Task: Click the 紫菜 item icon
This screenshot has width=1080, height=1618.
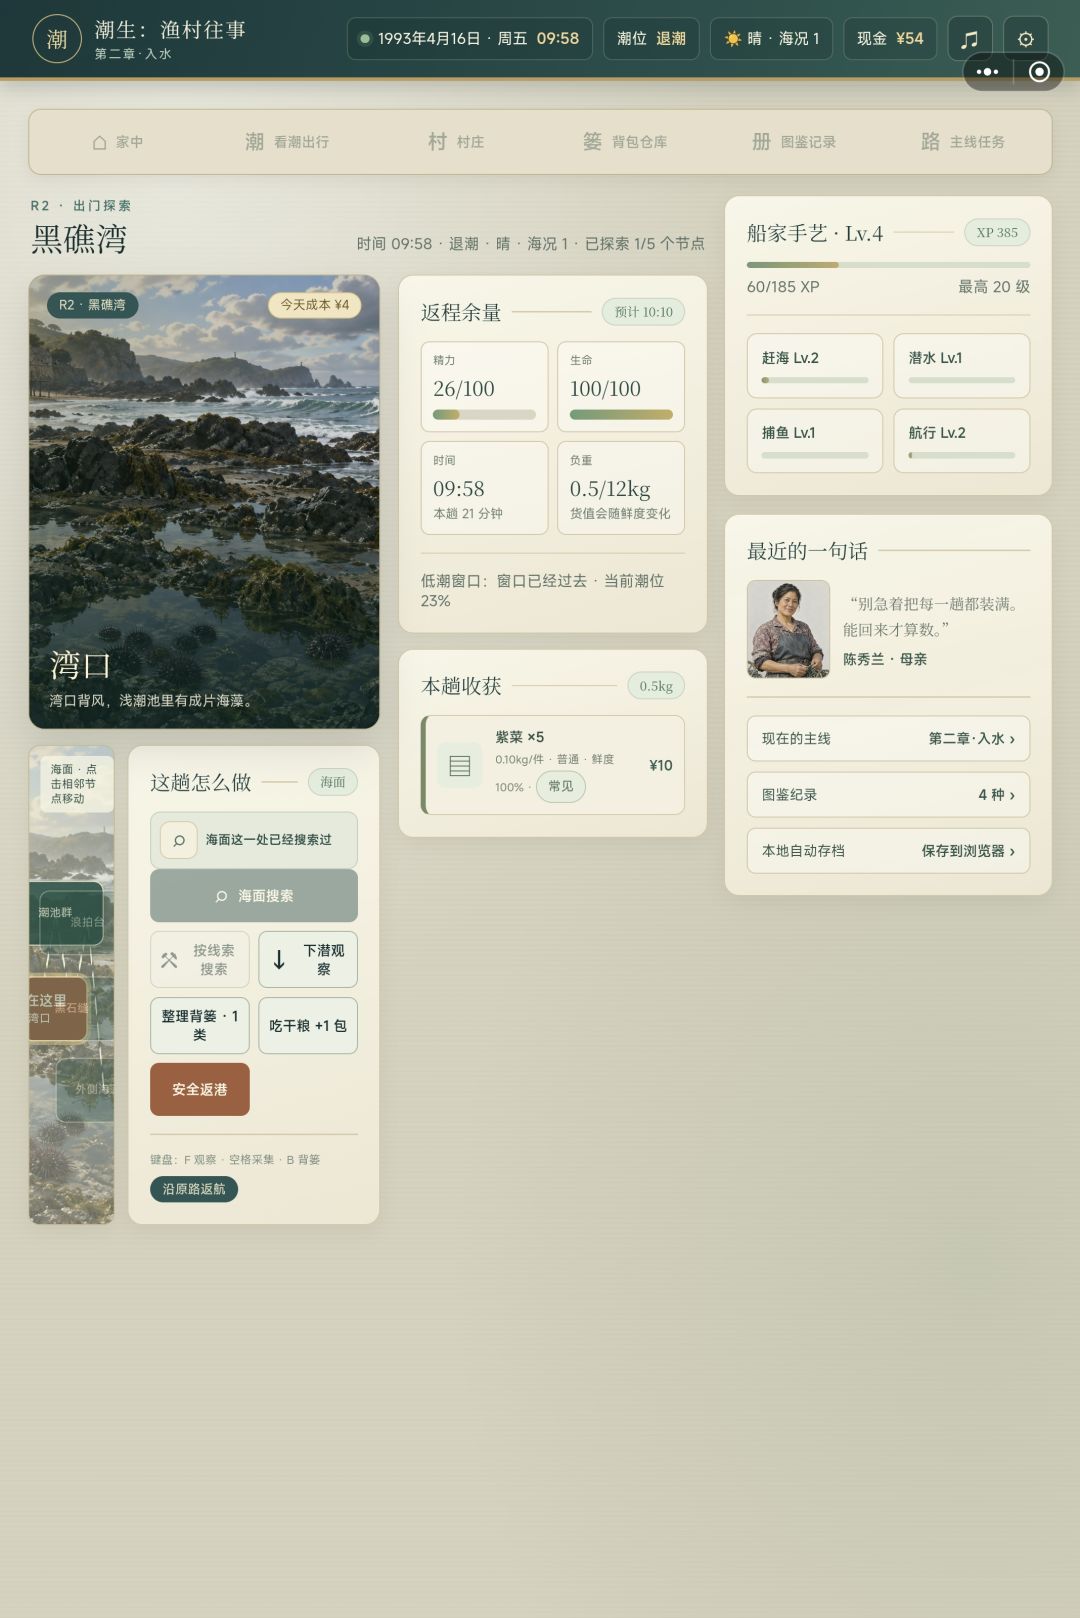Action: 460,766
